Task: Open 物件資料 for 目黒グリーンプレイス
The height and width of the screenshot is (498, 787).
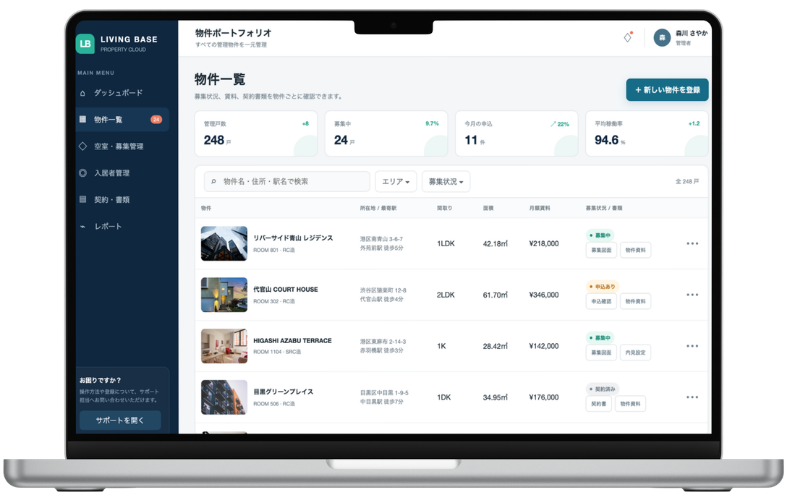Action: (630, 404)
